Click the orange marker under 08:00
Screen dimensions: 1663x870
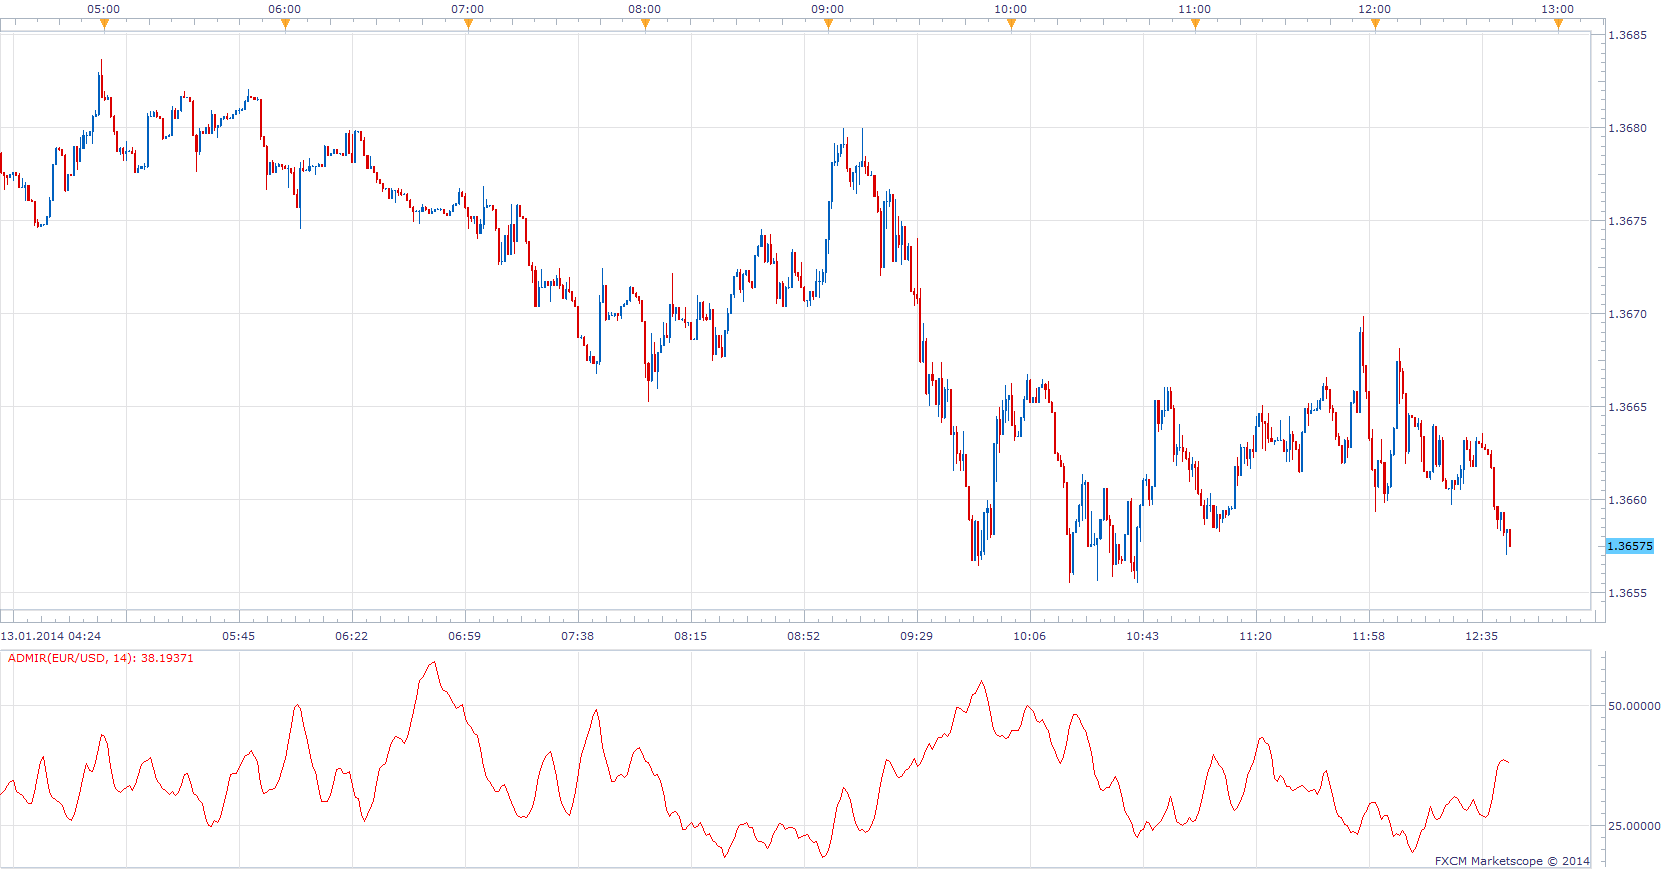point(645,24)
